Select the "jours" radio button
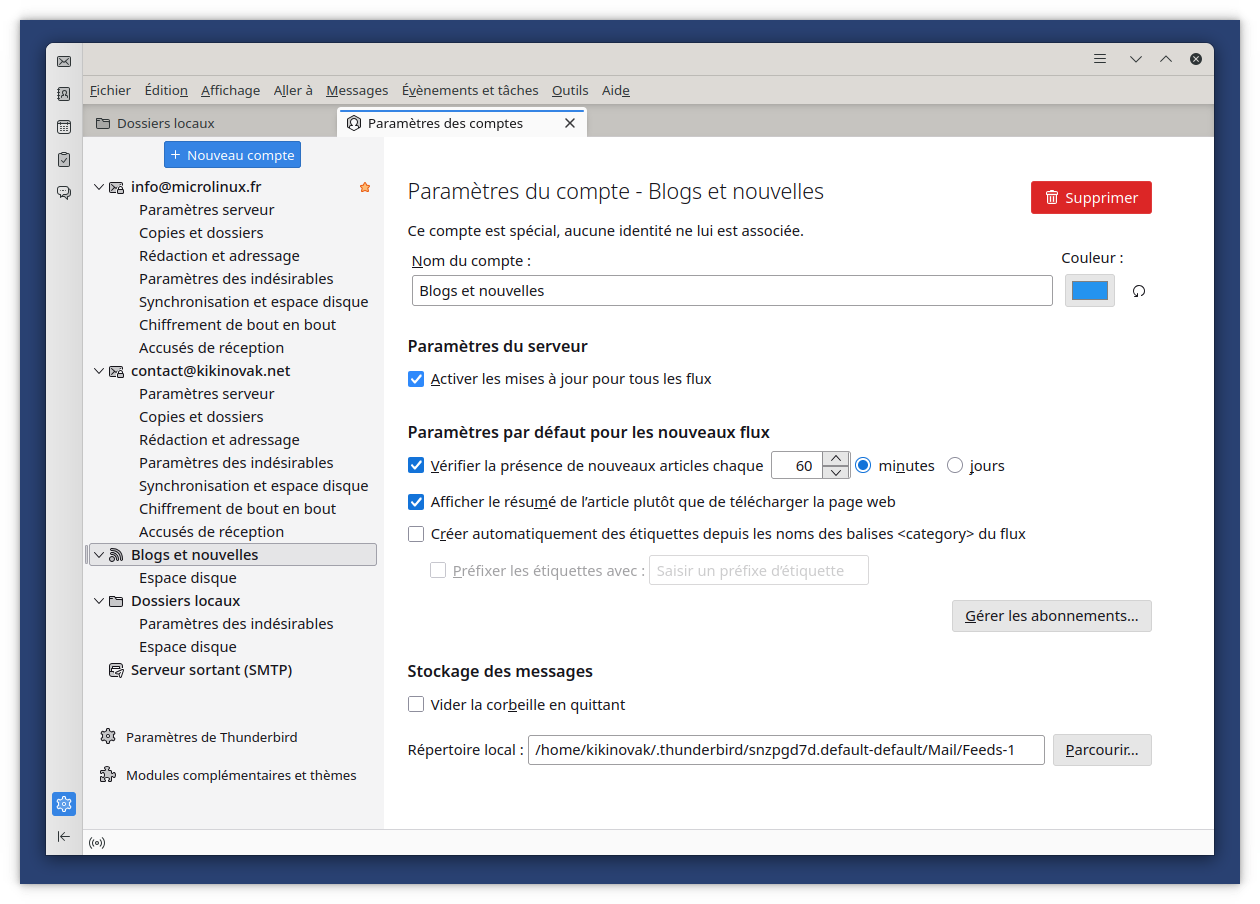This screenshot has width=1260, height=904. pyautogui.click(x=955, y=465)
